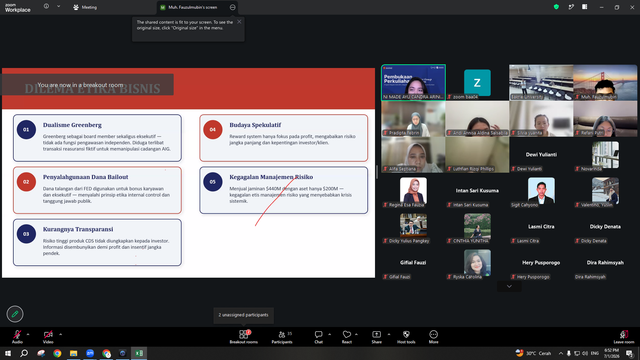Open screen share options circle icon
Image resolution: width=640 pixels, height=360 pixels.
coord(233,7)
